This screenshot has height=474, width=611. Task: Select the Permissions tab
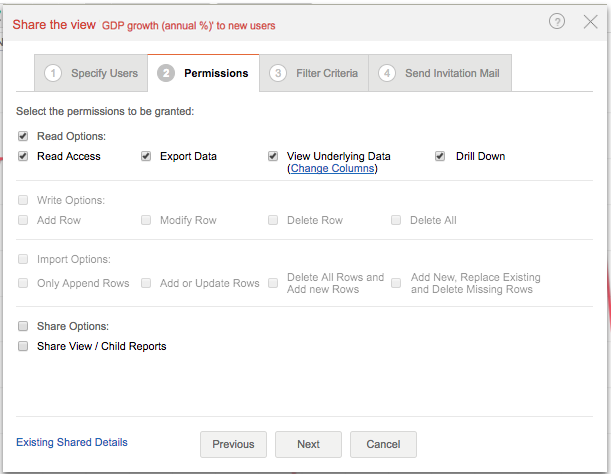(204, 73)
